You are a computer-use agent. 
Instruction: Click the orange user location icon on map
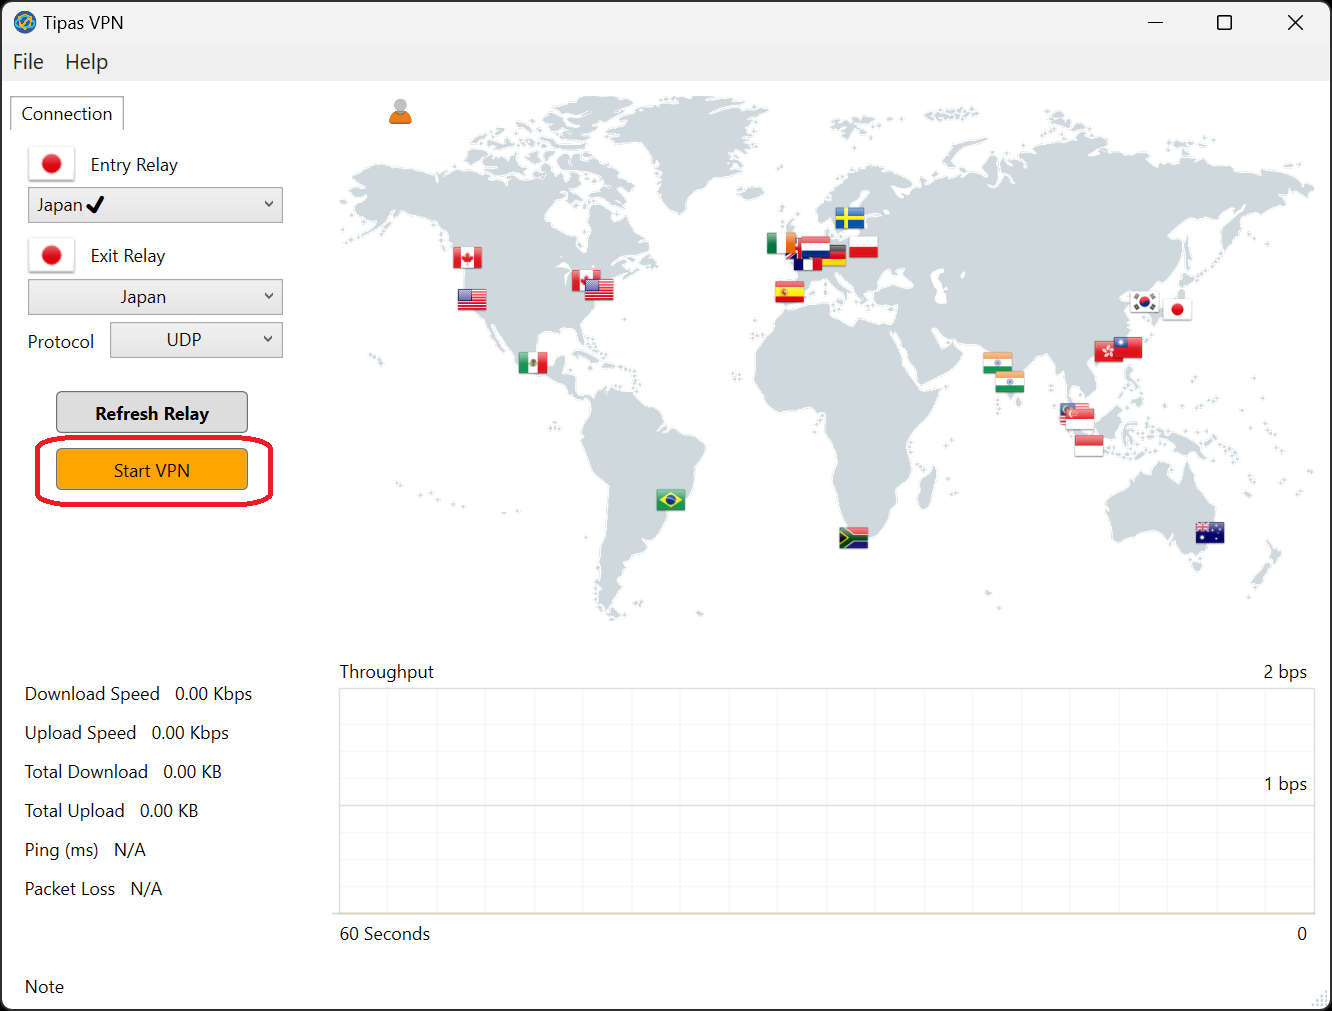click(x=400, y=112)
